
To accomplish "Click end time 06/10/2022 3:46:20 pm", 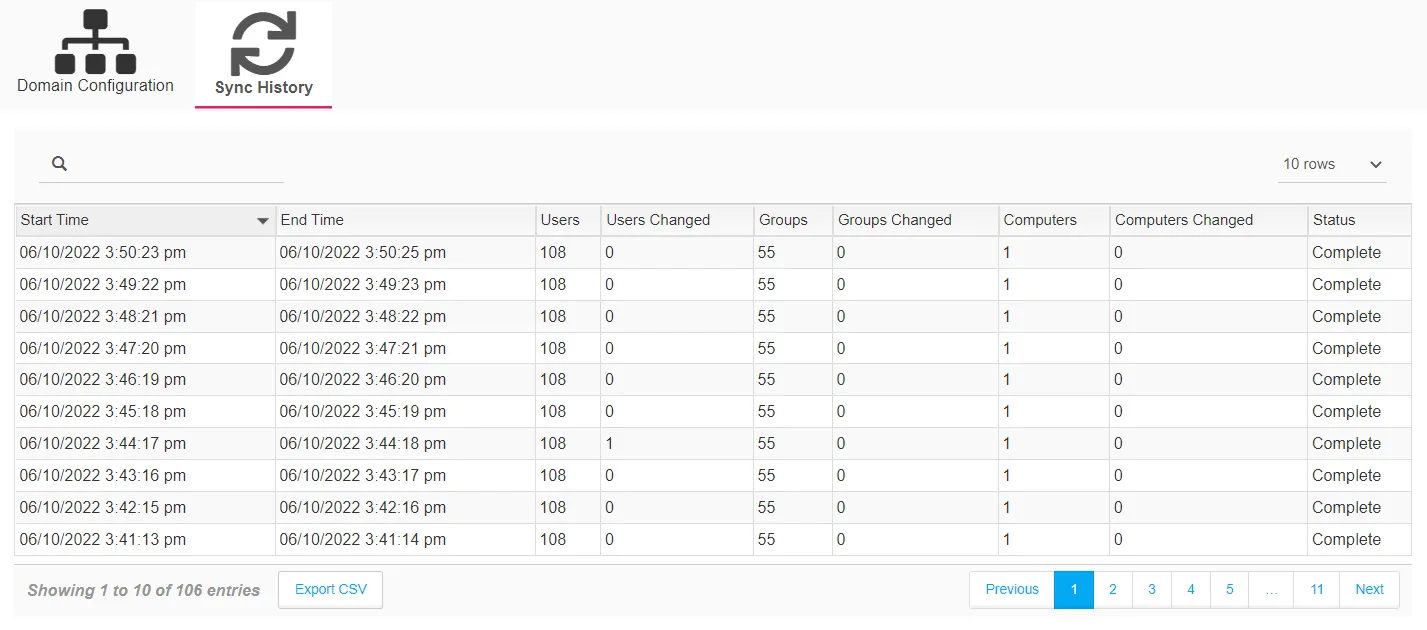I will [x=363, y=380].
